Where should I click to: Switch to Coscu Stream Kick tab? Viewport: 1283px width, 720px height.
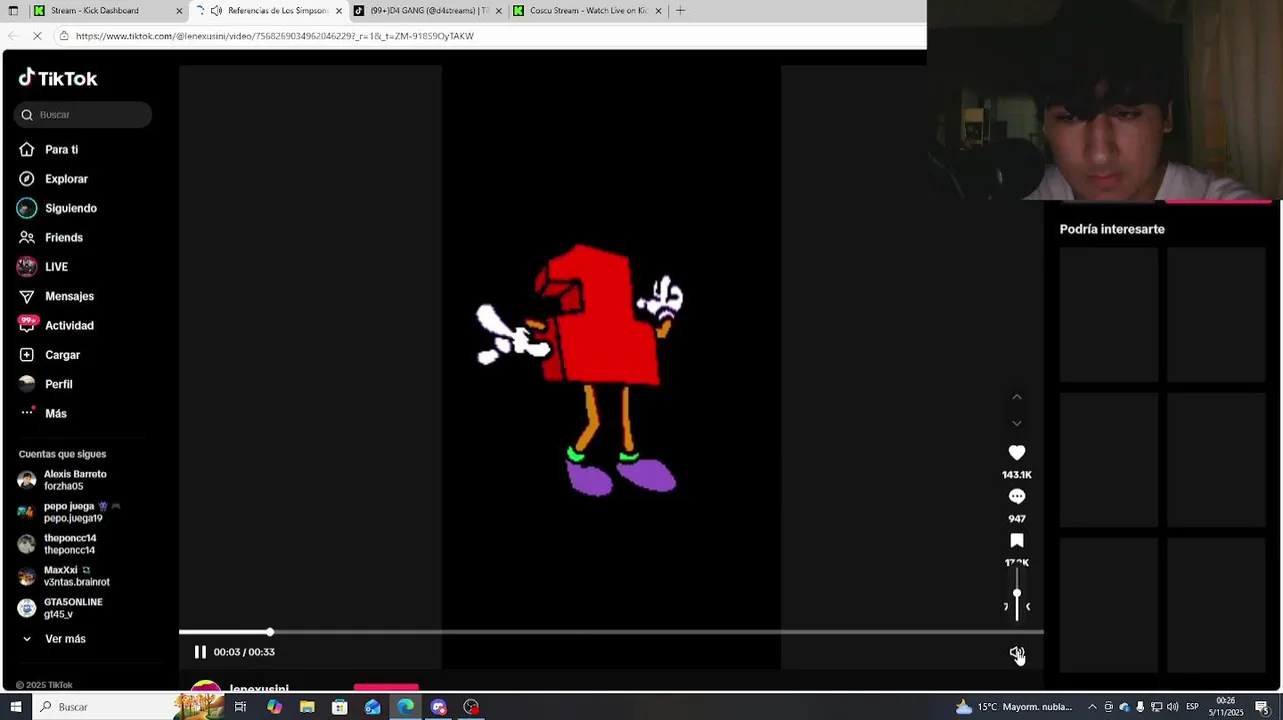[x=588, y=10]
